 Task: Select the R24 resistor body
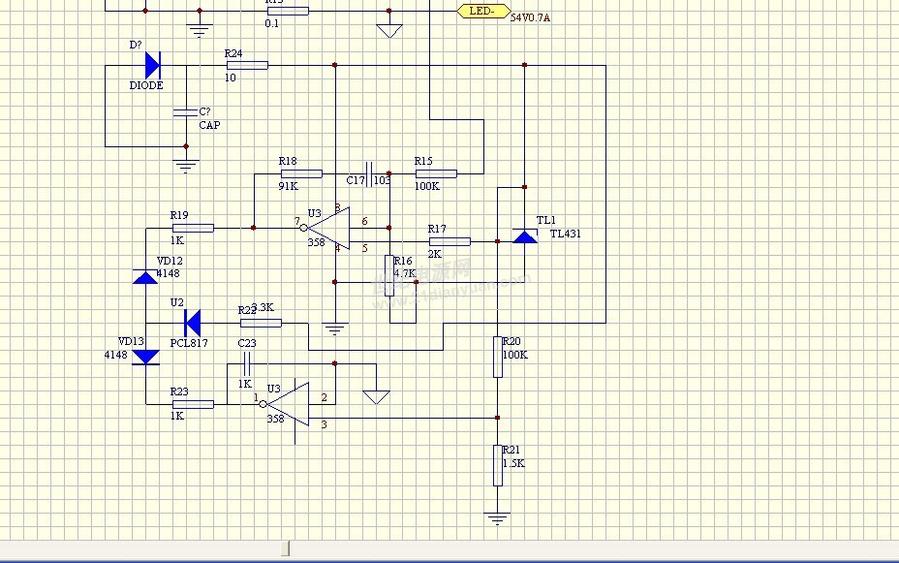(247, 65)
